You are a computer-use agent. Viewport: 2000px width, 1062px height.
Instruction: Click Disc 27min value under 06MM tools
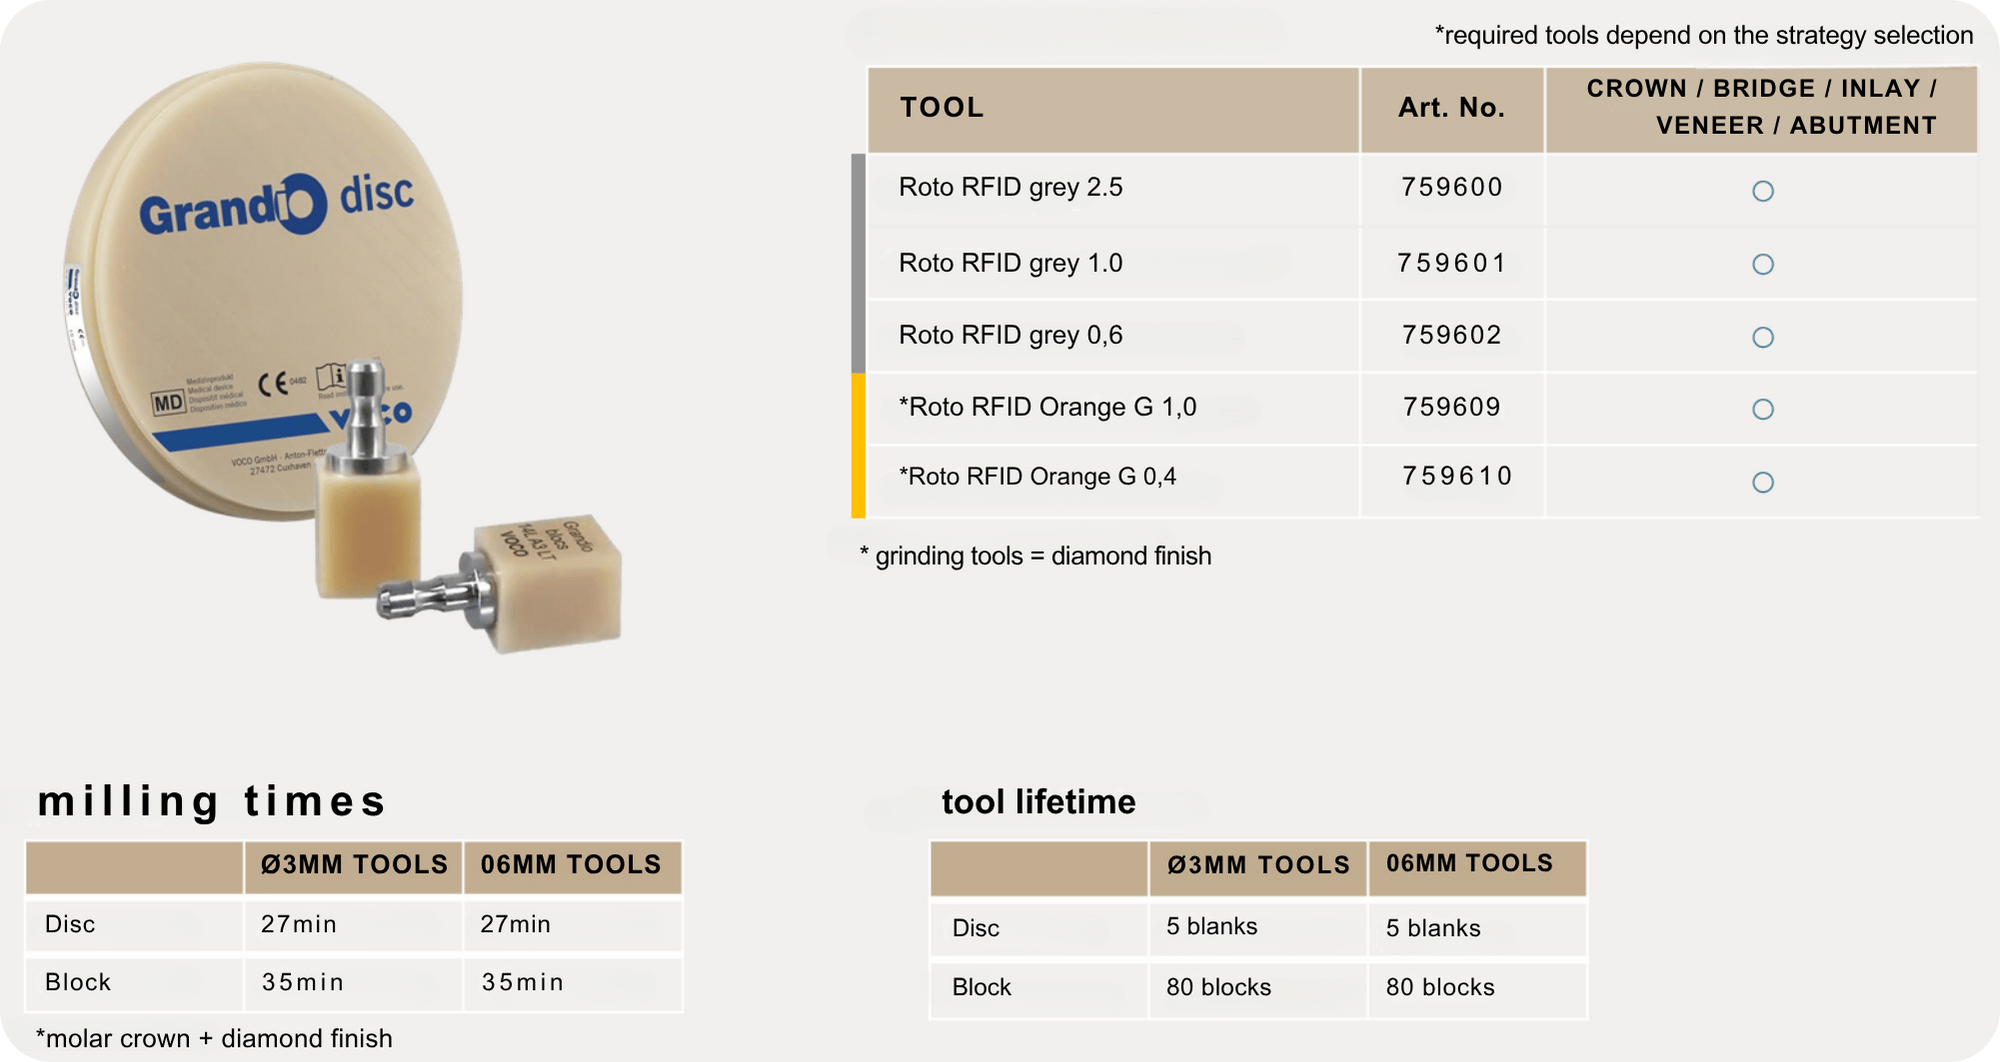point(515,924)
